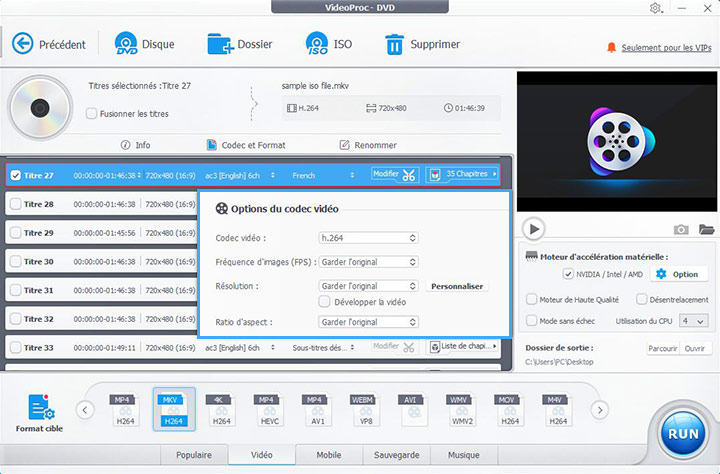Open Titre 33 Sous-titres selector

pos(323,348)
